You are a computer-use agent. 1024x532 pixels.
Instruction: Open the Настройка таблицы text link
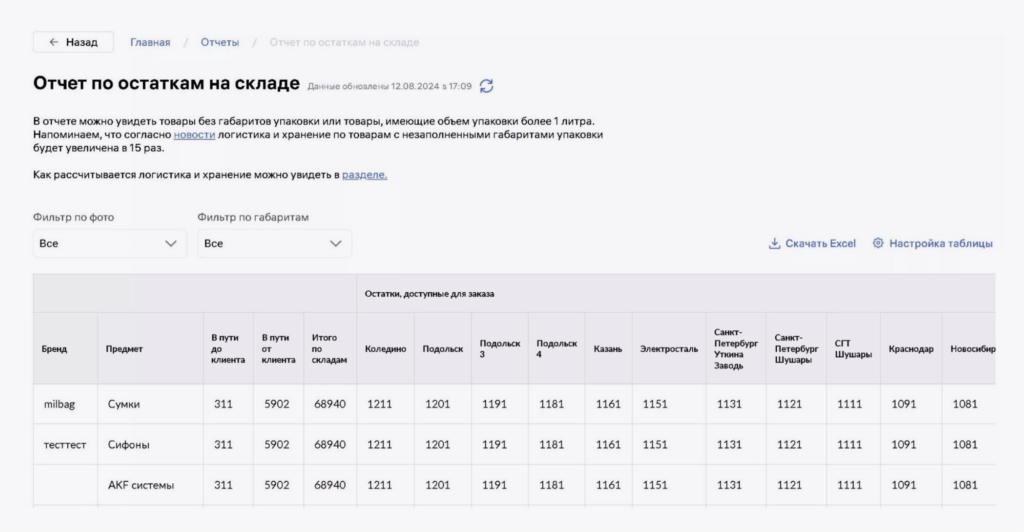point(940,243)
